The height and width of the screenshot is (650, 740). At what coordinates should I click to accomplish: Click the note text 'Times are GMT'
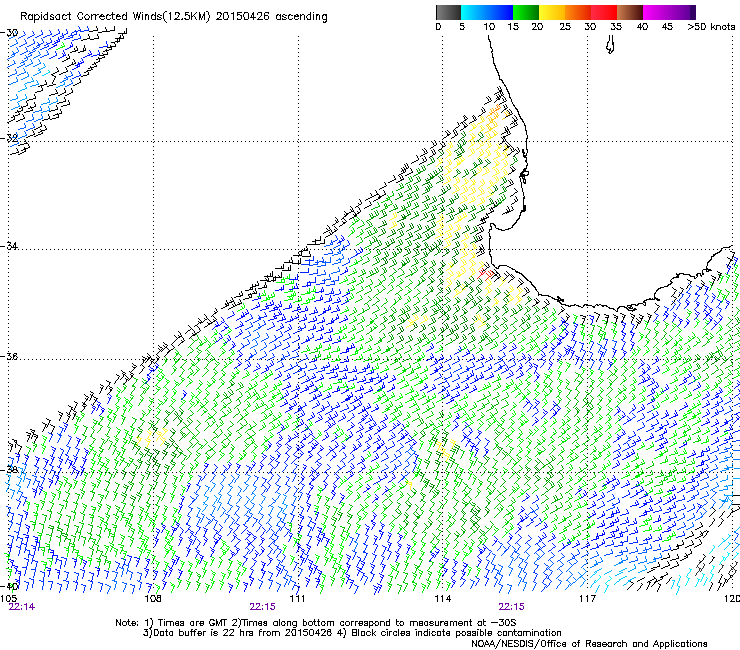(x=192, y=623)
